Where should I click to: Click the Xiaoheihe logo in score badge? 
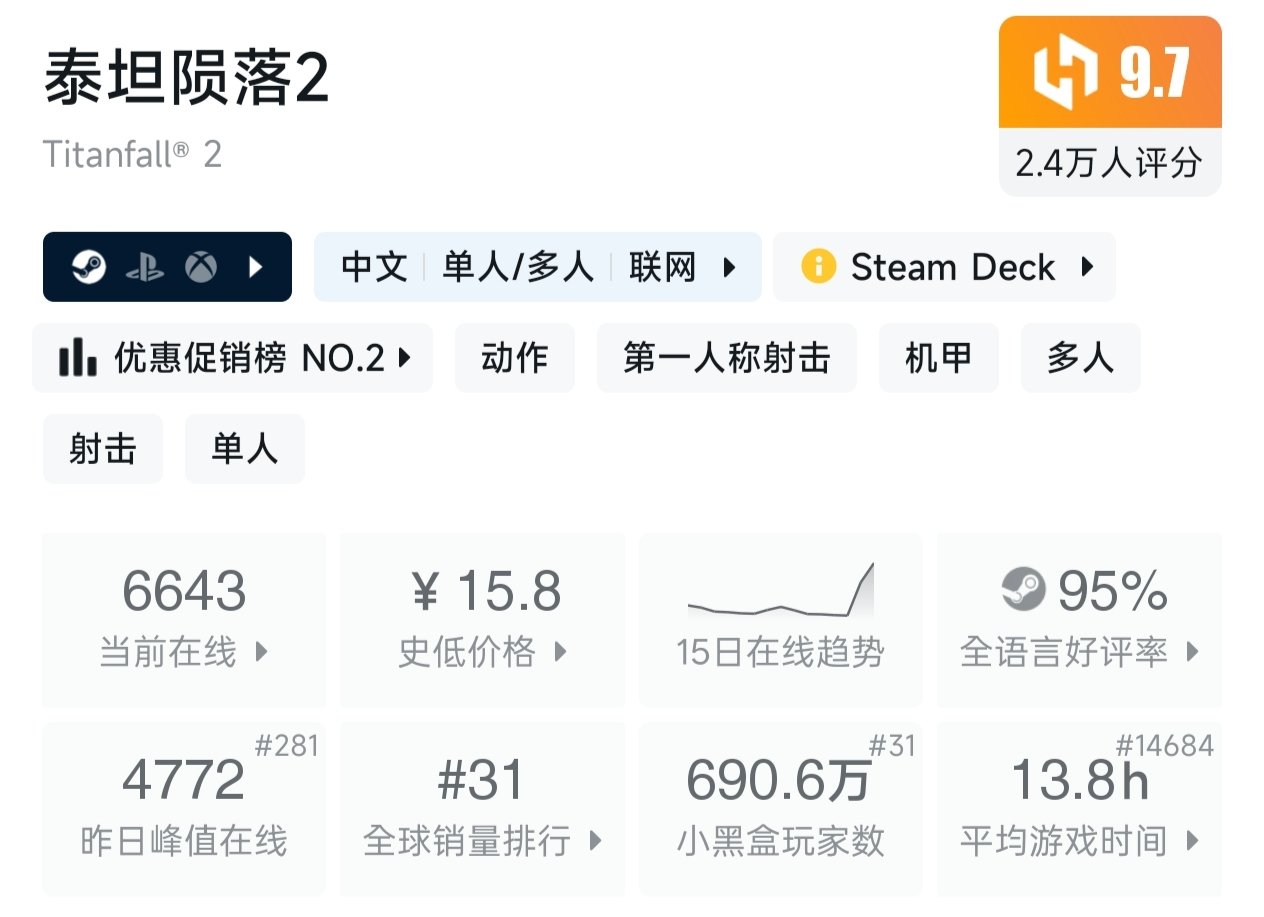tap(1065, 74)
